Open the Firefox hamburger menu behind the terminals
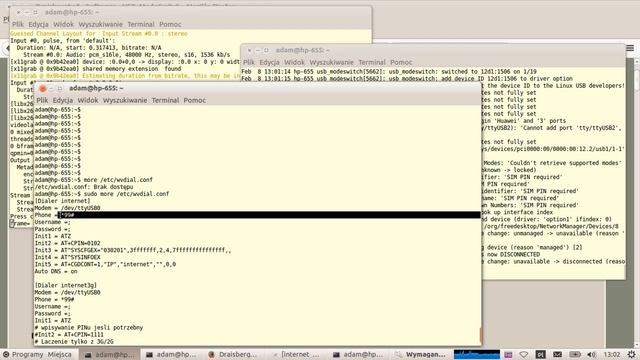This screenshot has height=360, width=640. [x=630, y=48]
